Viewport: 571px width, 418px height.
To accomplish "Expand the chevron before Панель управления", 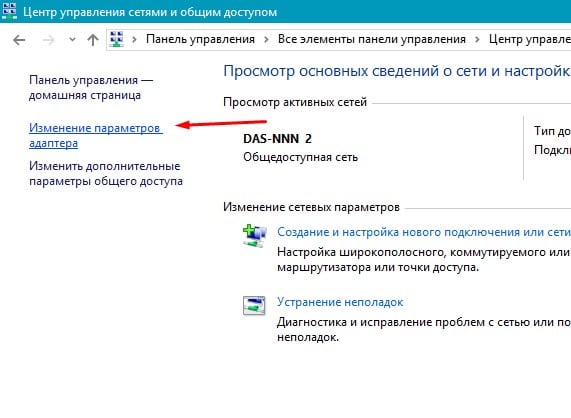I will tap(134, 39).
